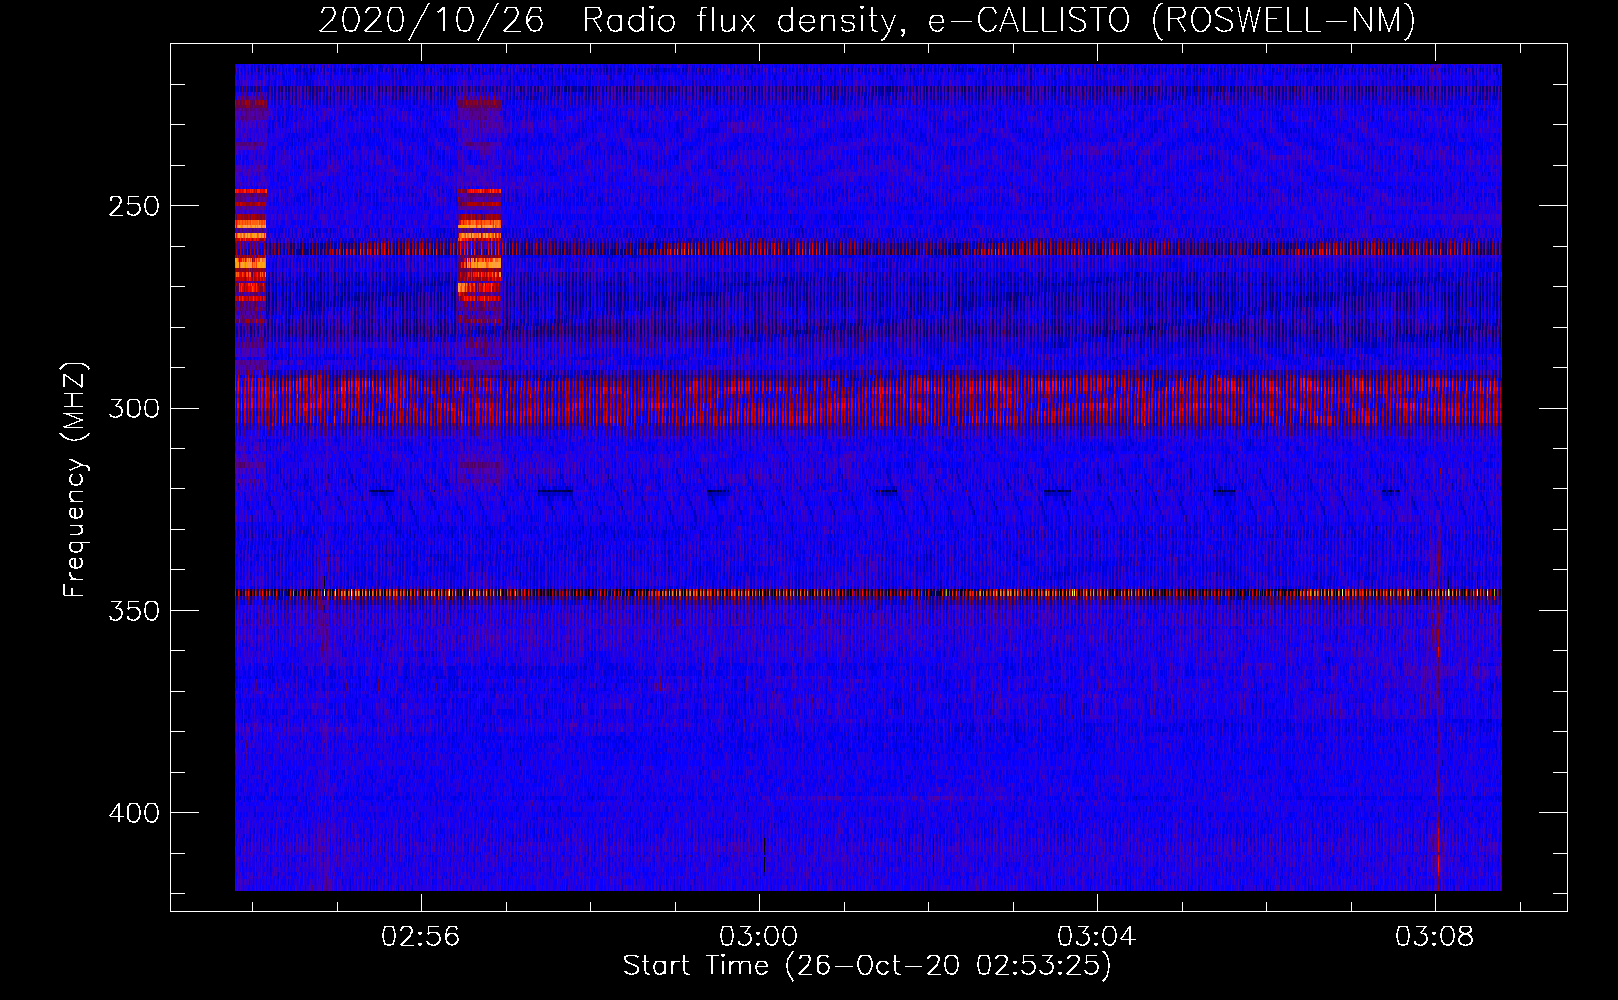Click the 350 frequency tick label
1618x1000 pixels.
[x=134, y=611]
